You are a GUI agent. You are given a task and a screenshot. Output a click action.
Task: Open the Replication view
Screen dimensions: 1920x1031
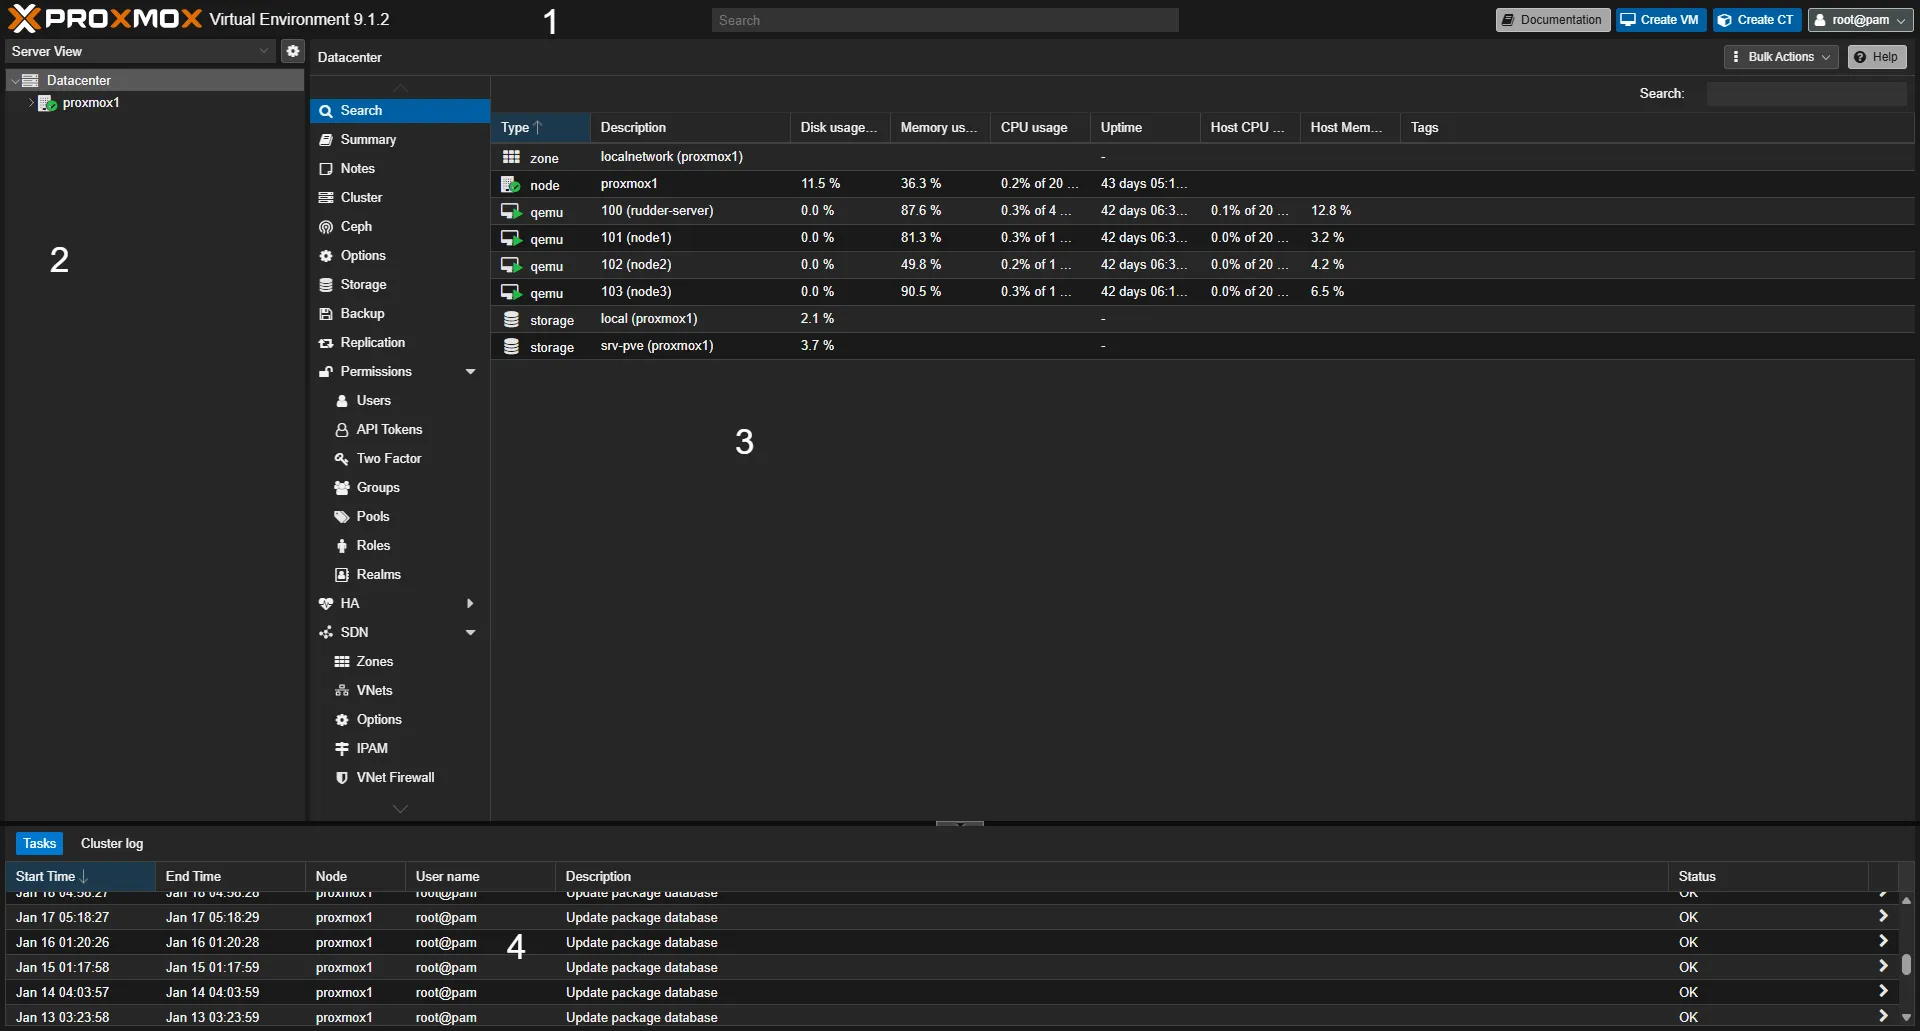373,342
